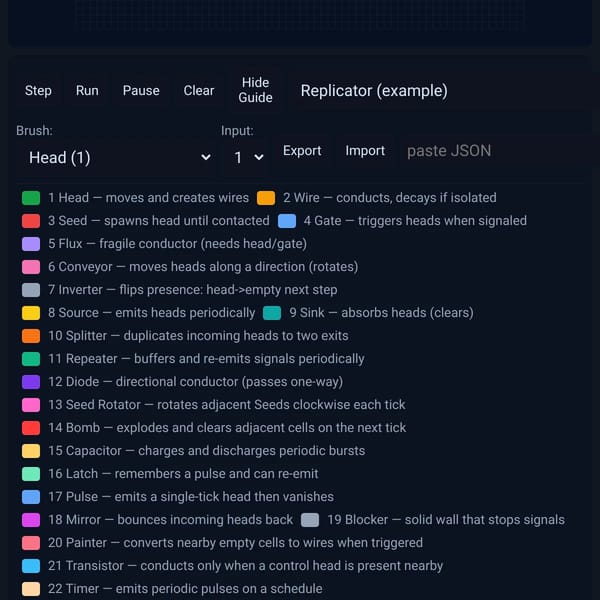Click the Import button

pos(365,151)
